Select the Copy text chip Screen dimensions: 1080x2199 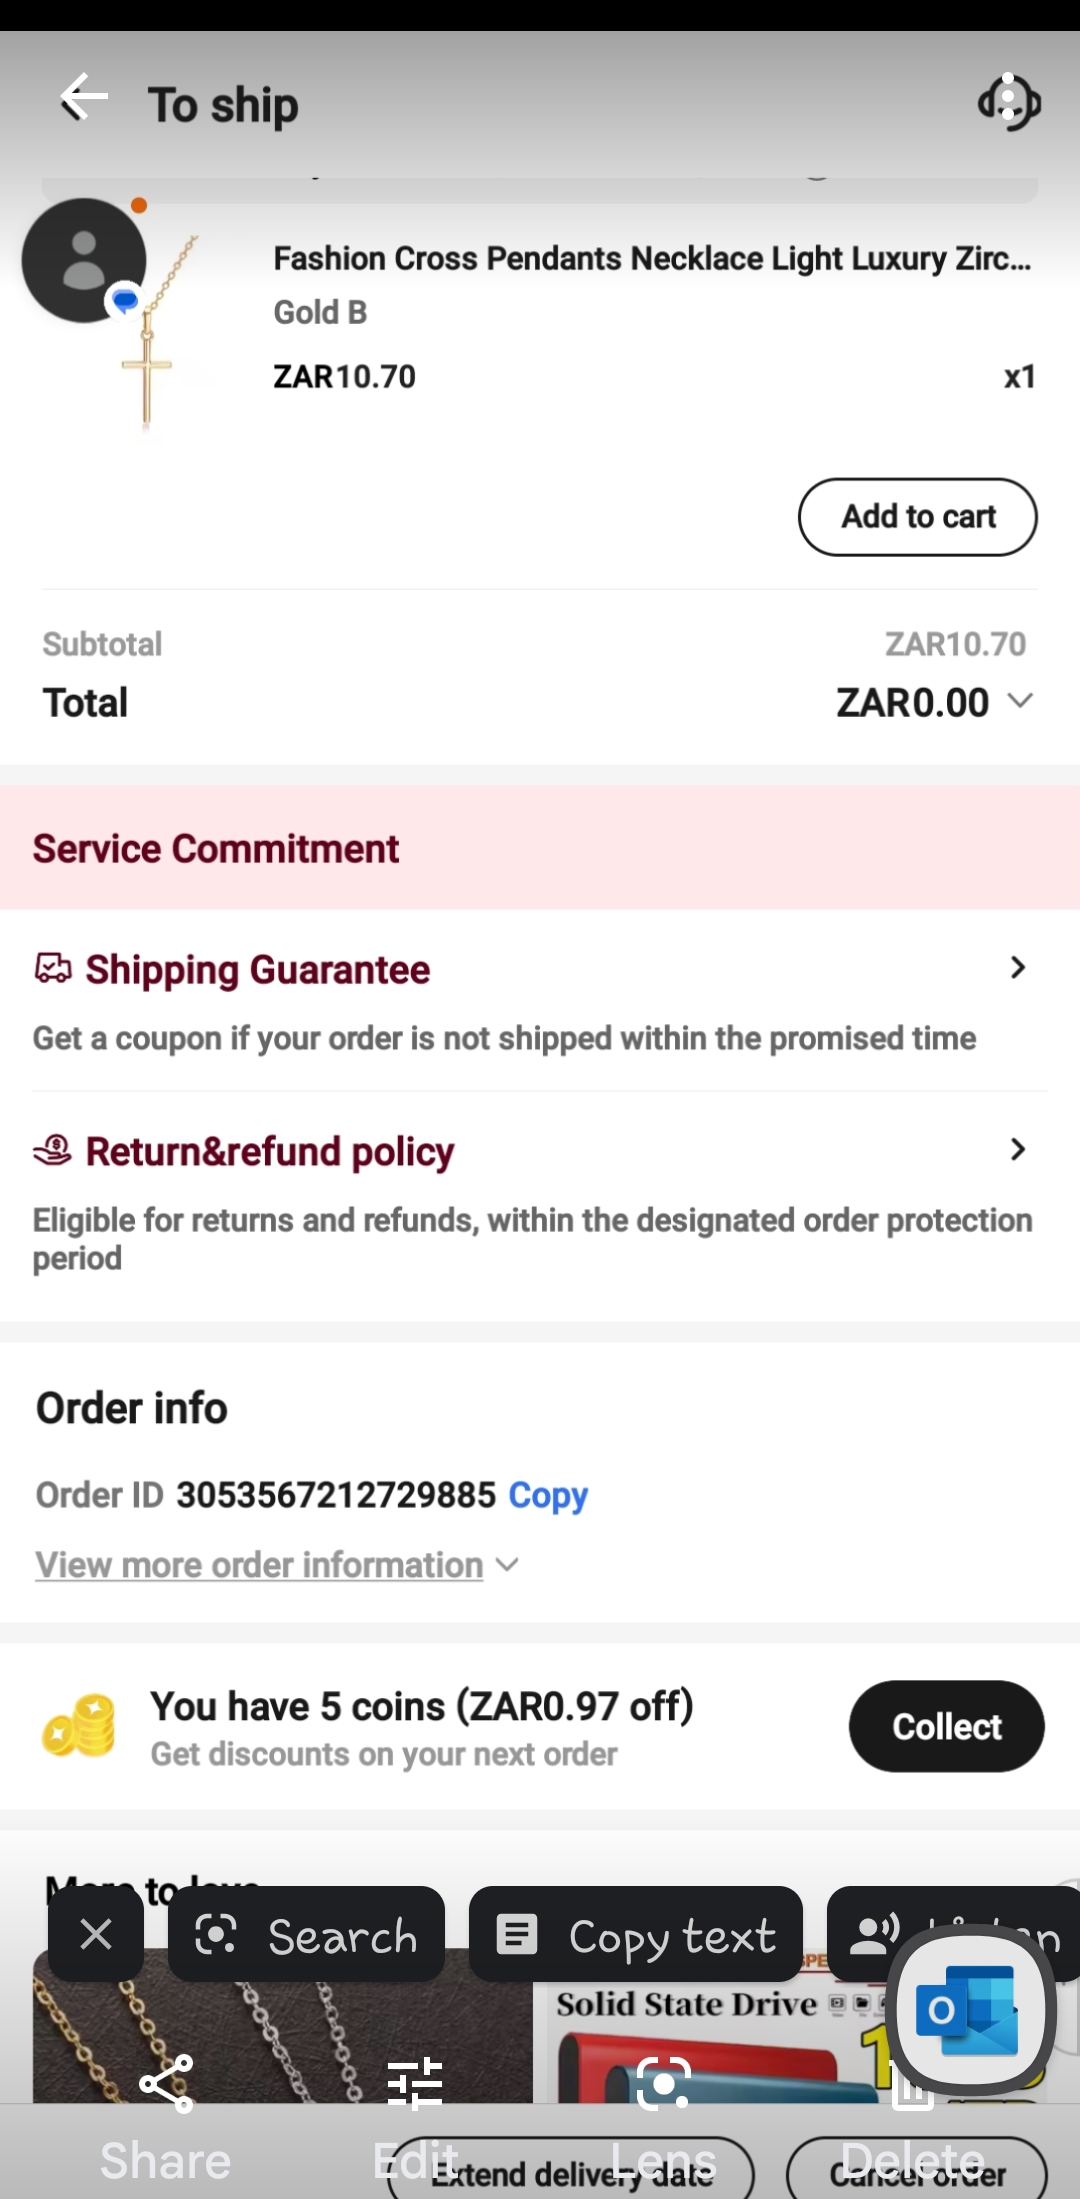pyautogui.click(x=636, y=1935)
